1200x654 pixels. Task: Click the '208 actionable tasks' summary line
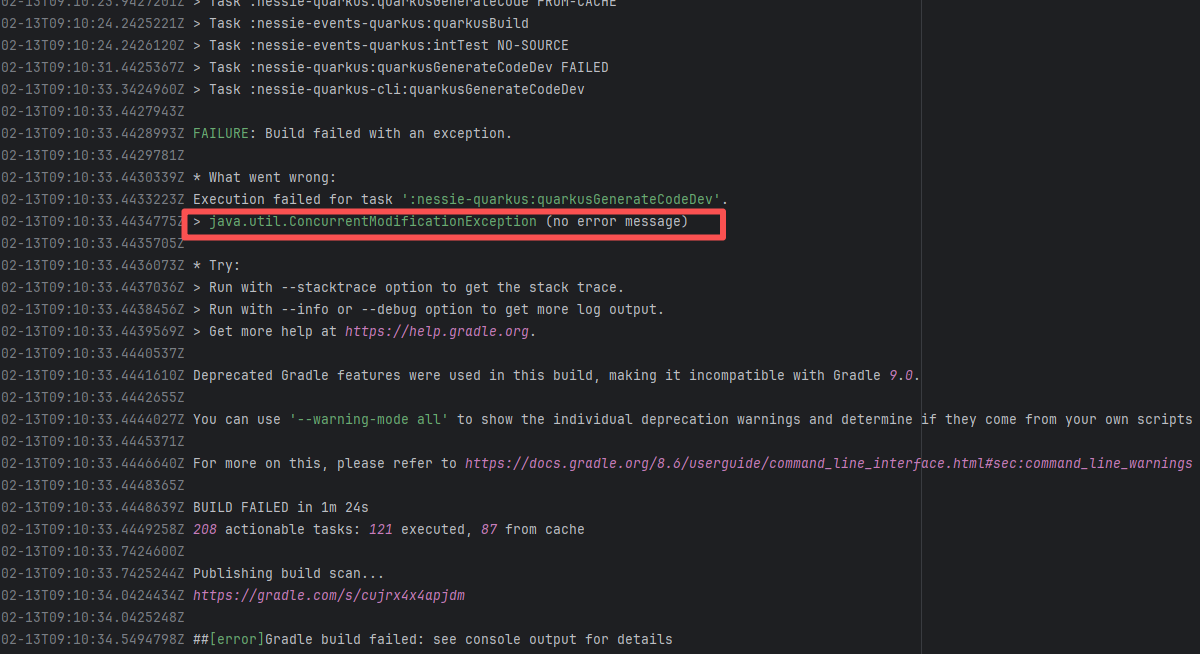(388, 529)
